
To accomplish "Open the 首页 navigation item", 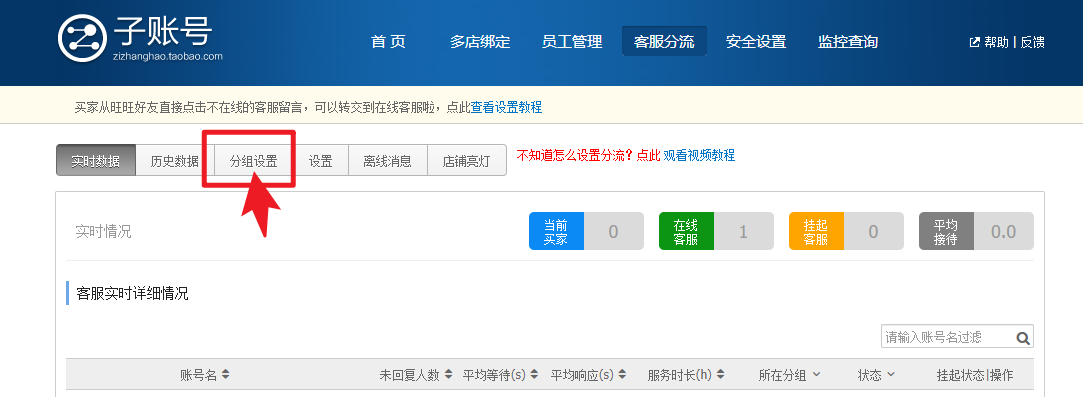I will 388,41.
